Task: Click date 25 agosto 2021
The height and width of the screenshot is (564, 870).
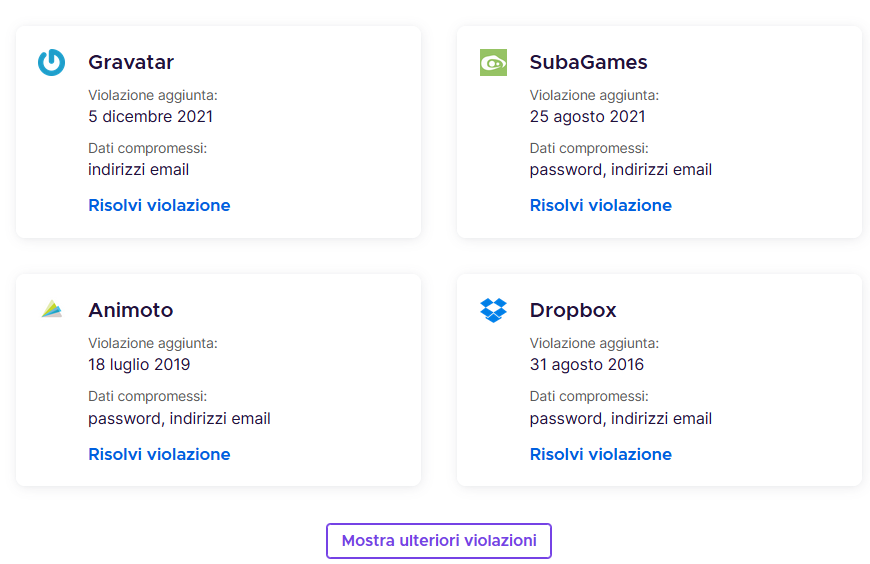Action: tap(588, 117)
